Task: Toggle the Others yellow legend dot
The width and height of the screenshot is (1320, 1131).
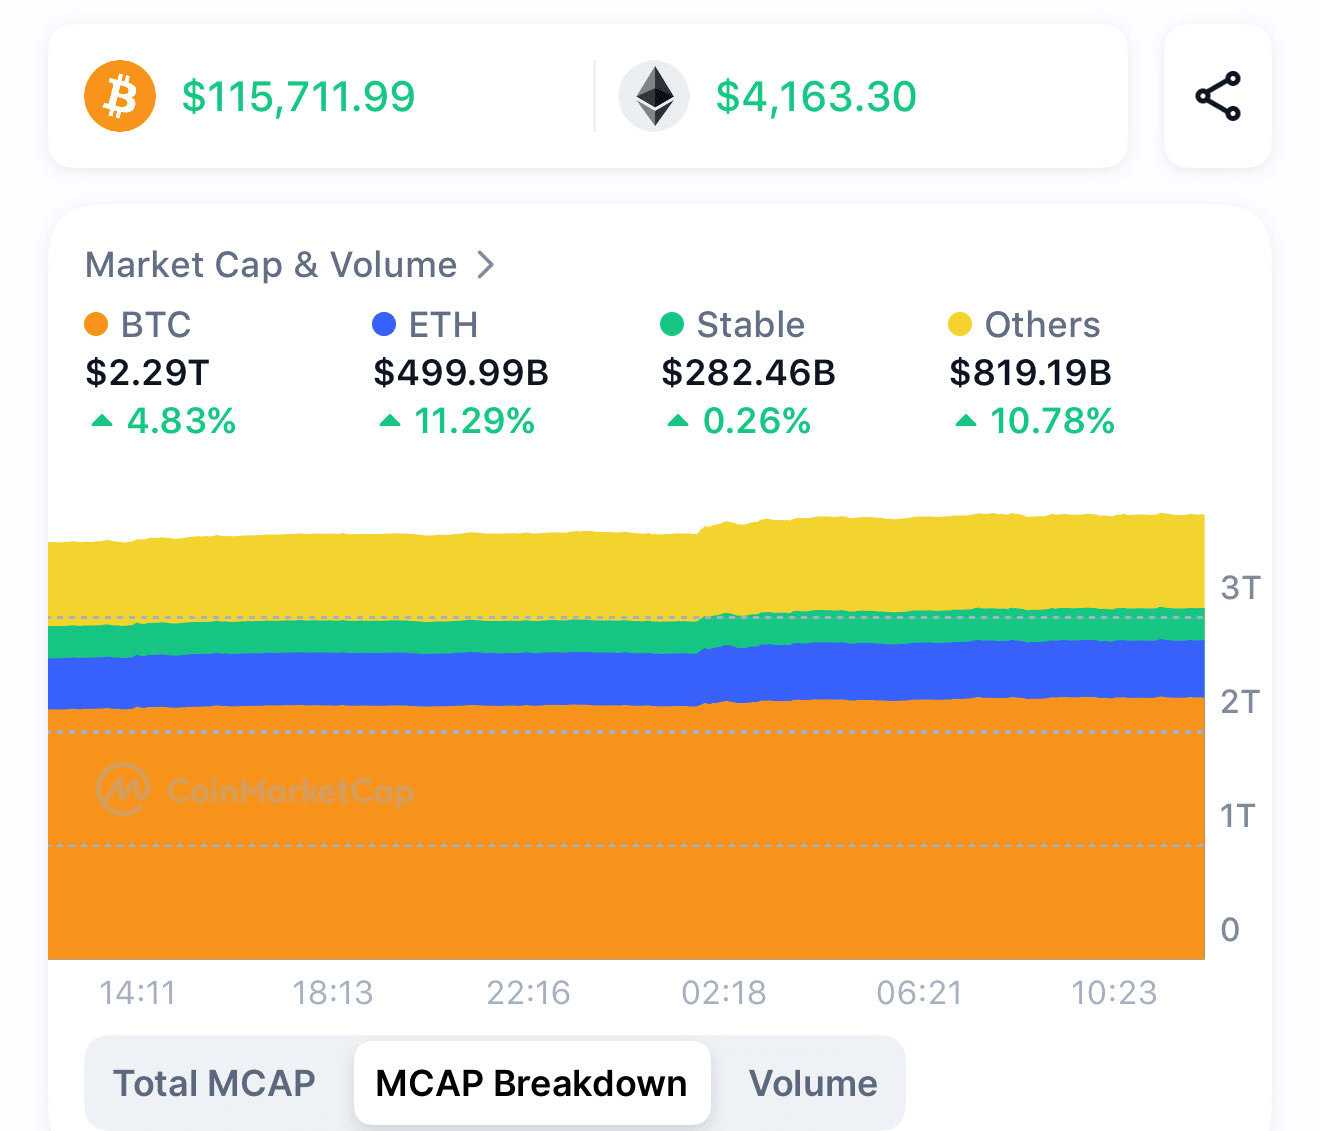Action: click(960, 325)
